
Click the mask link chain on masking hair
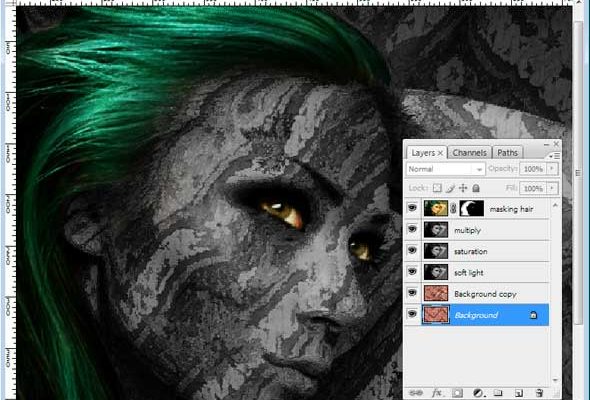coord(453,208)
